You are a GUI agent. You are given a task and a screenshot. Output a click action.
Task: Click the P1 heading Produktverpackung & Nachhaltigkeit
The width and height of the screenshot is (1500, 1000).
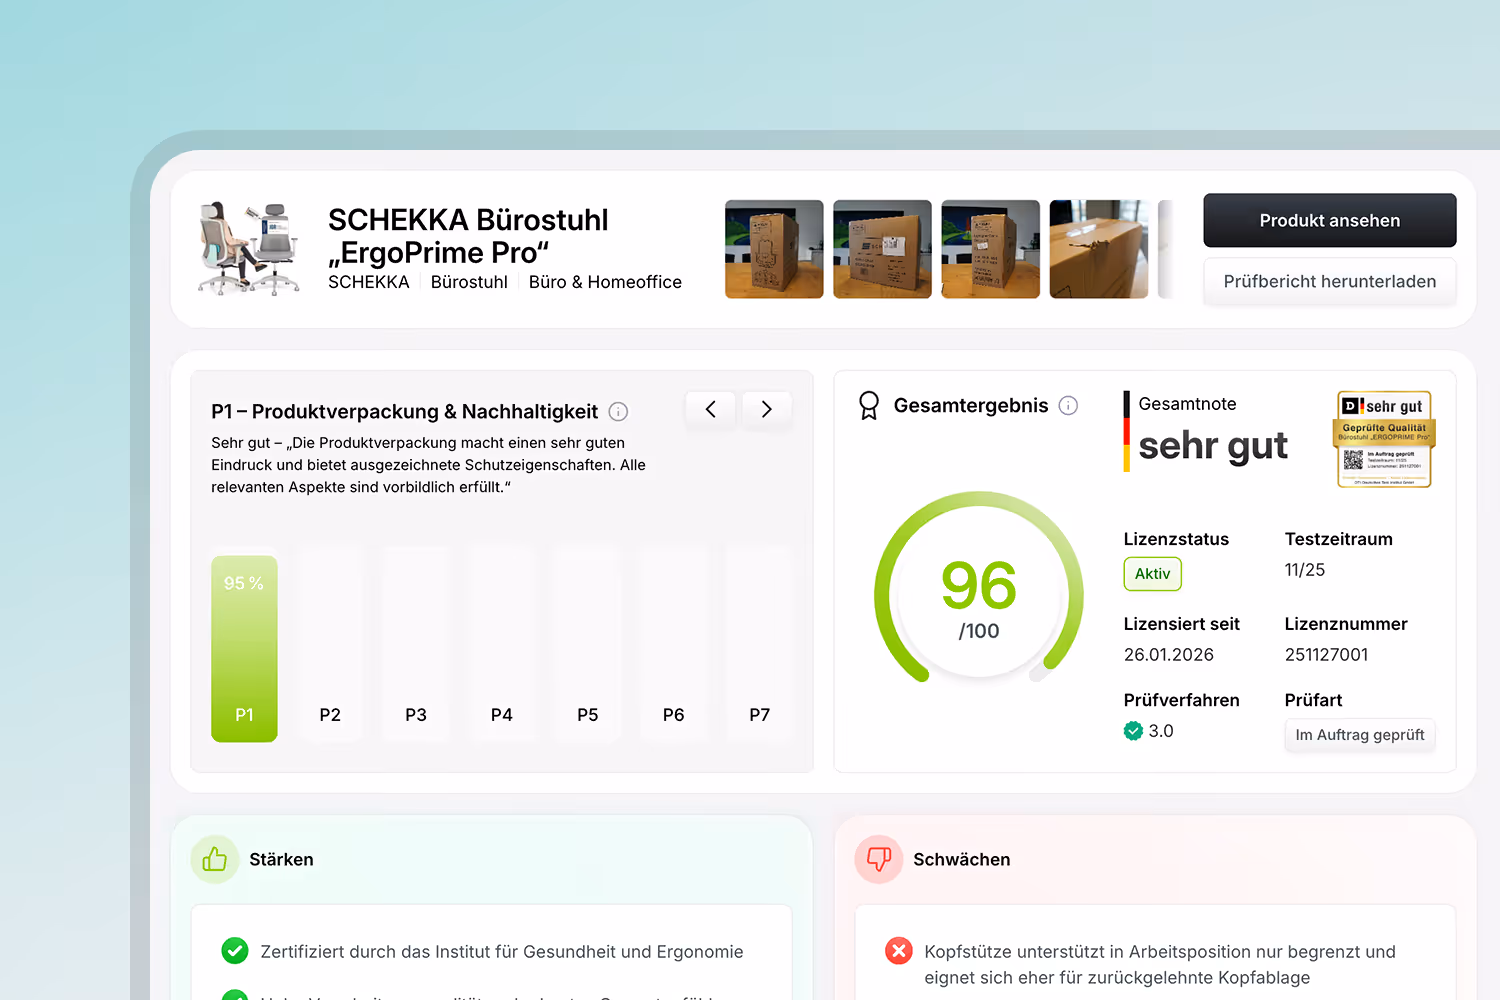[x=404, y=412]
